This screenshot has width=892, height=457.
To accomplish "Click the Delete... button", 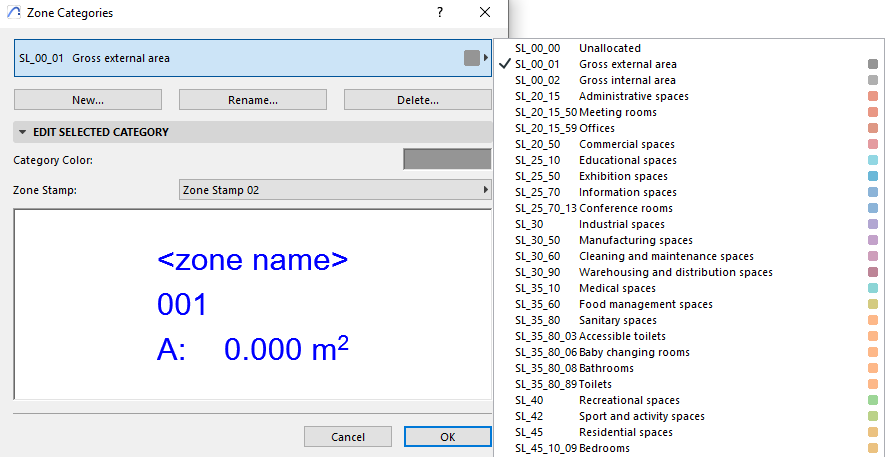I will (x=418, y=100).
